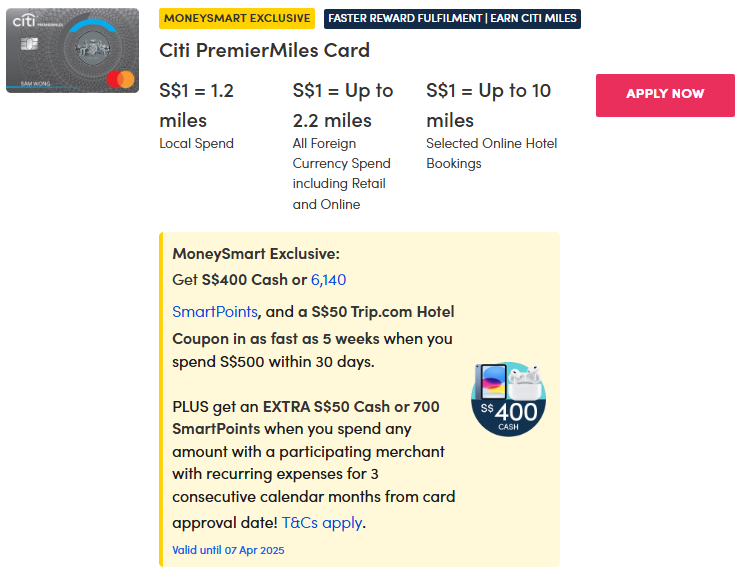Click the Citi PremierMiles card image
The height and width of the screenshot is (579, 737).
(72, 50)
